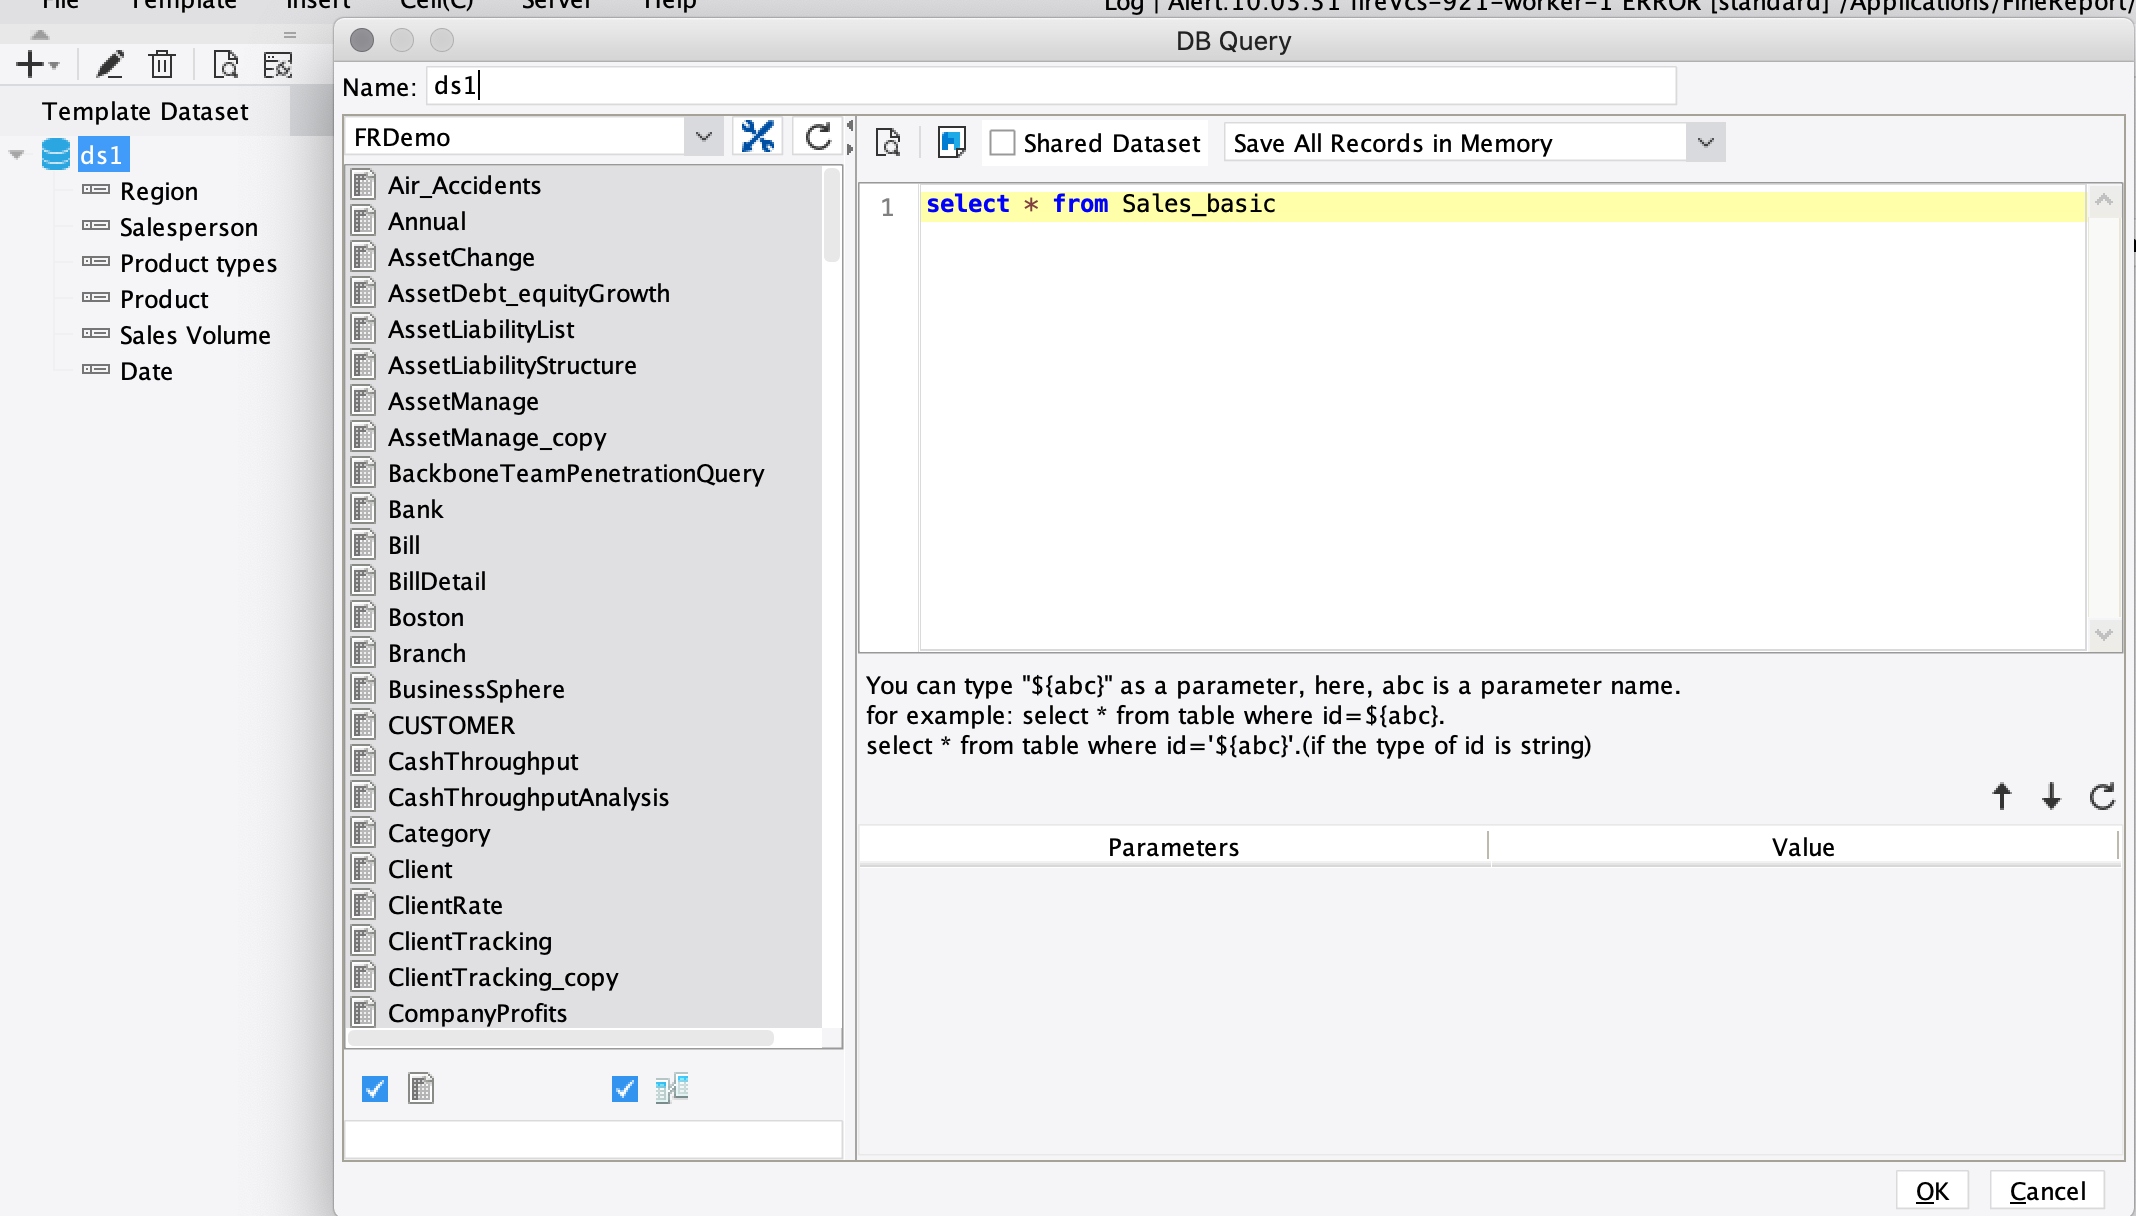
Task: Refresh the database table list
Action: [818, 137]
